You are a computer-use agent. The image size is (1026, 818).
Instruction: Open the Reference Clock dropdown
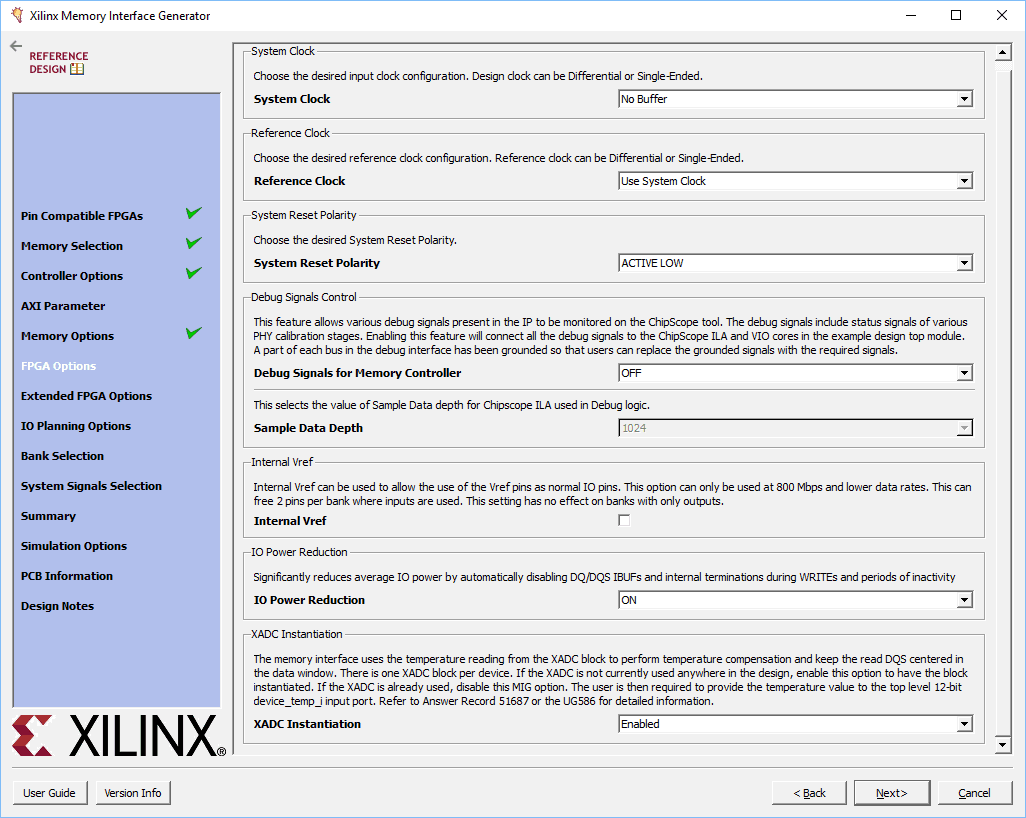tap(795, 181)
